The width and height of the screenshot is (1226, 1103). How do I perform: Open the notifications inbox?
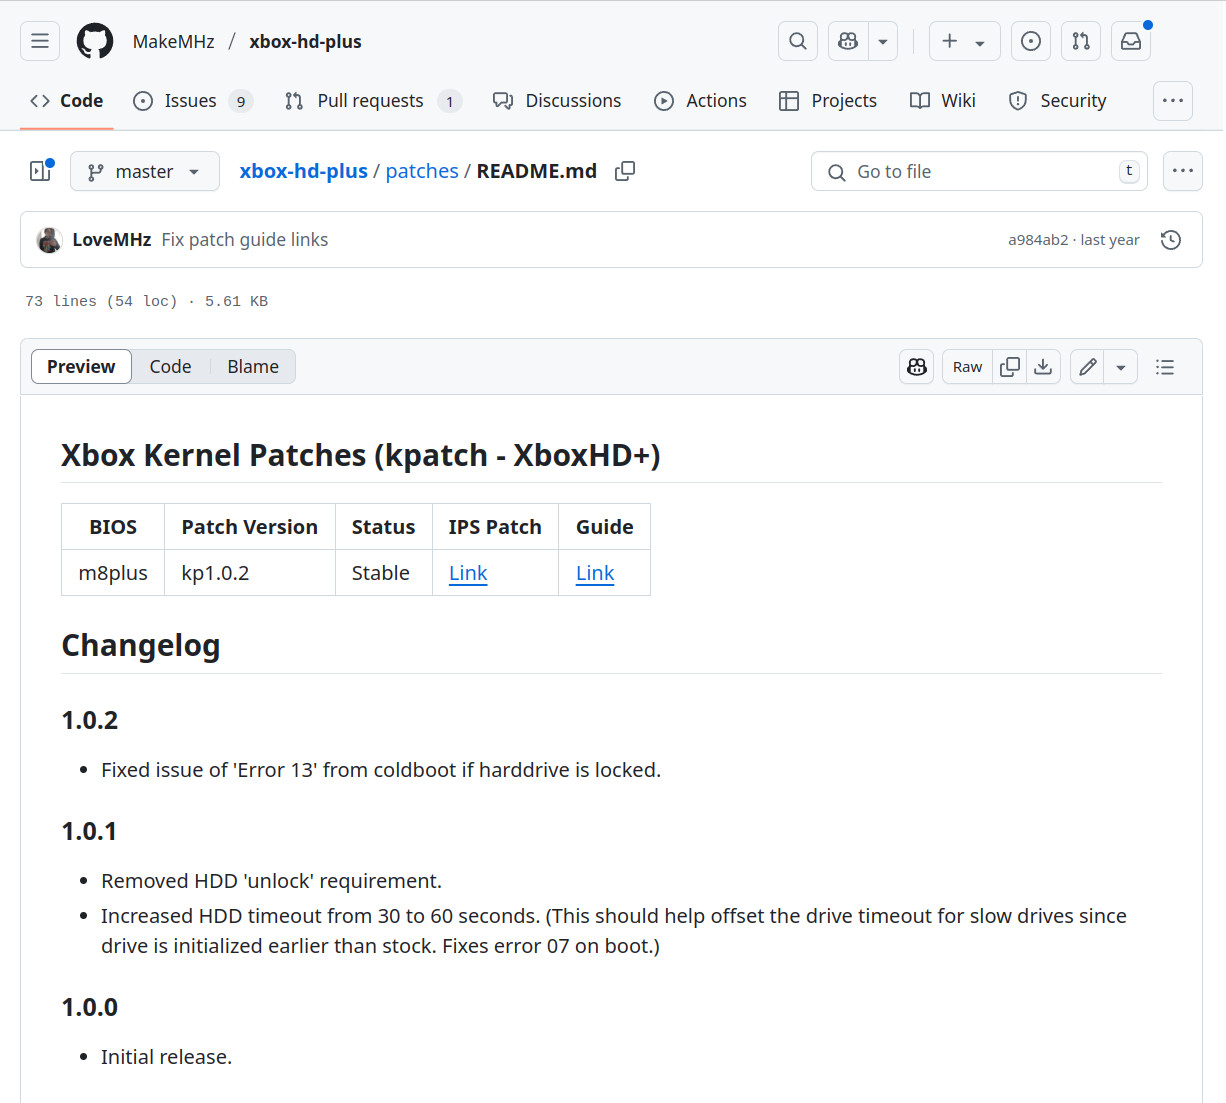point(1131,41)
